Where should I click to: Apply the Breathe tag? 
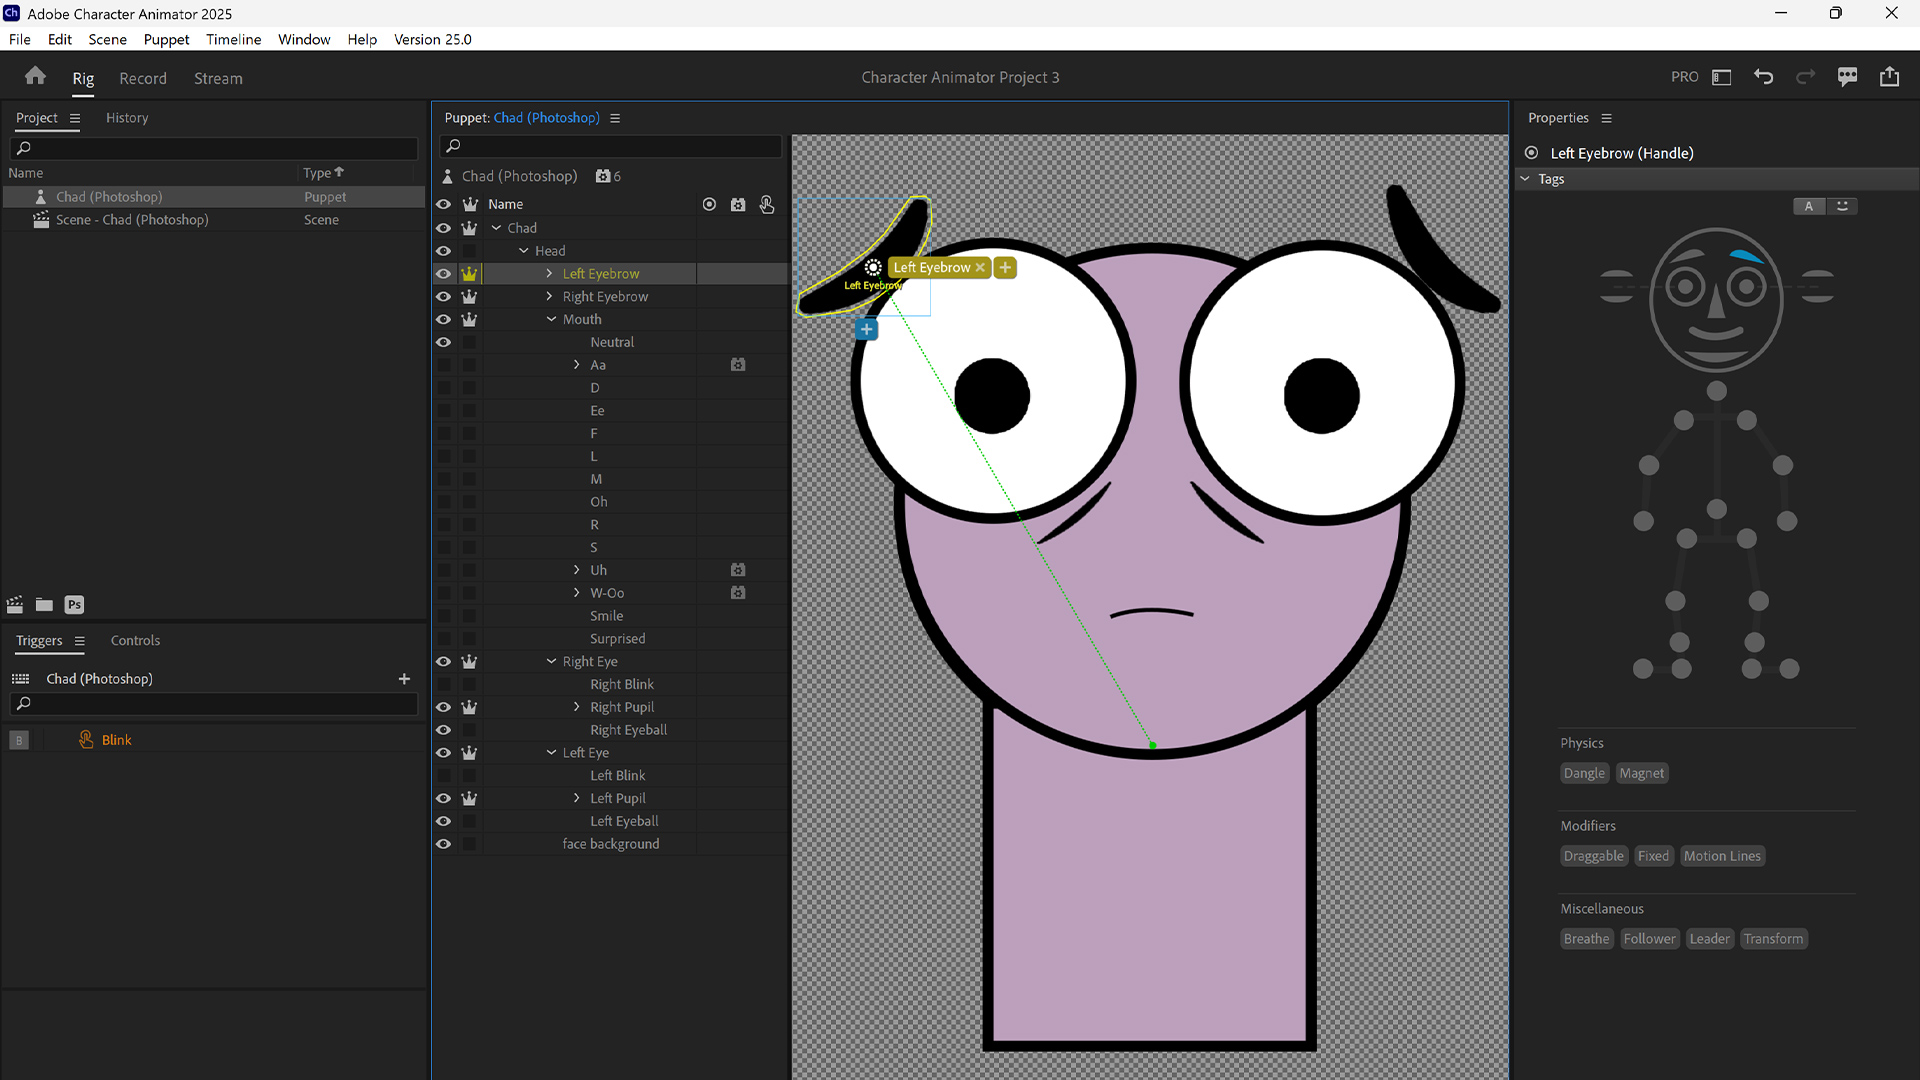point(1587,939)
